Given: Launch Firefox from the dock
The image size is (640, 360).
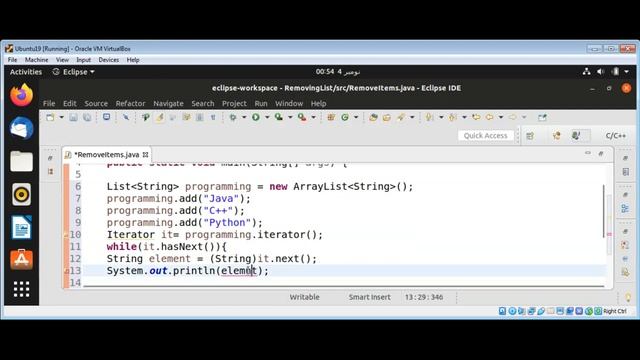Looking at the screenshot, I should coord(21,95).
